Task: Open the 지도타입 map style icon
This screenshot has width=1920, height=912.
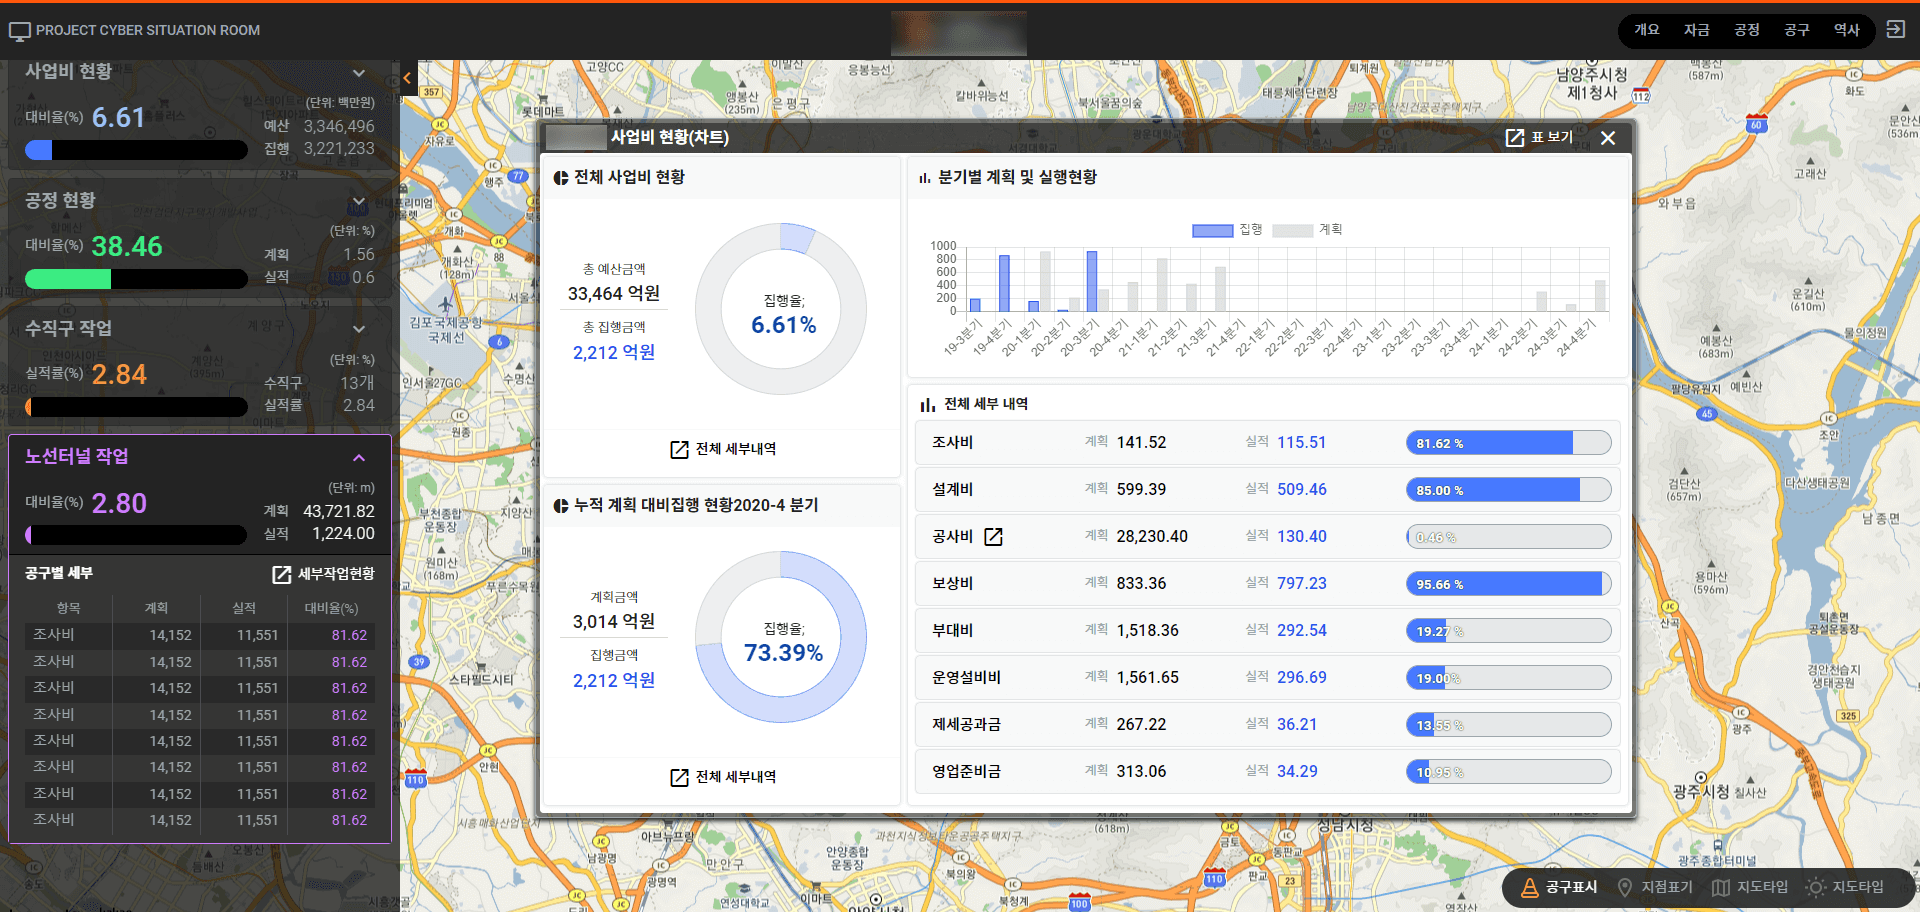Action: (x=1722, y=887)
